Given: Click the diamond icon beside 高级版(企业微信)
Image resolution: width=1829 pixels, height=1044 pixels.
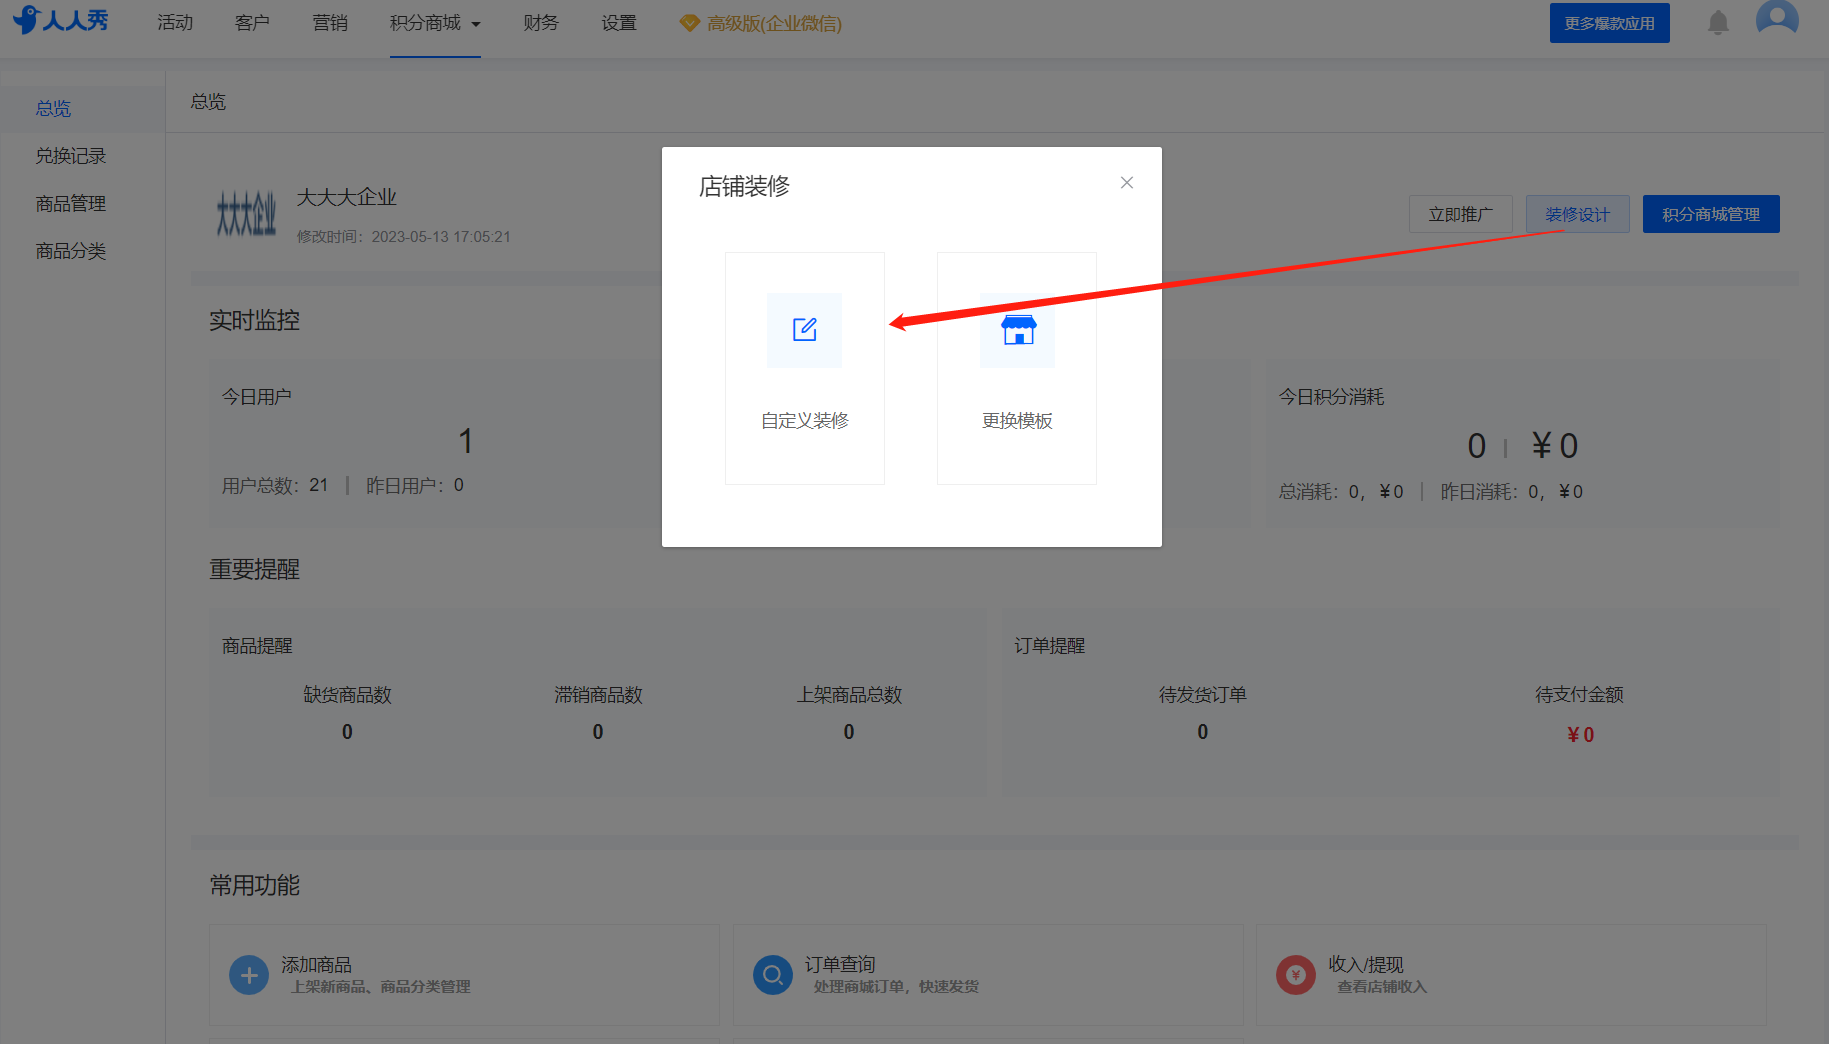Looking at the screenshot, I should (689, 23).
